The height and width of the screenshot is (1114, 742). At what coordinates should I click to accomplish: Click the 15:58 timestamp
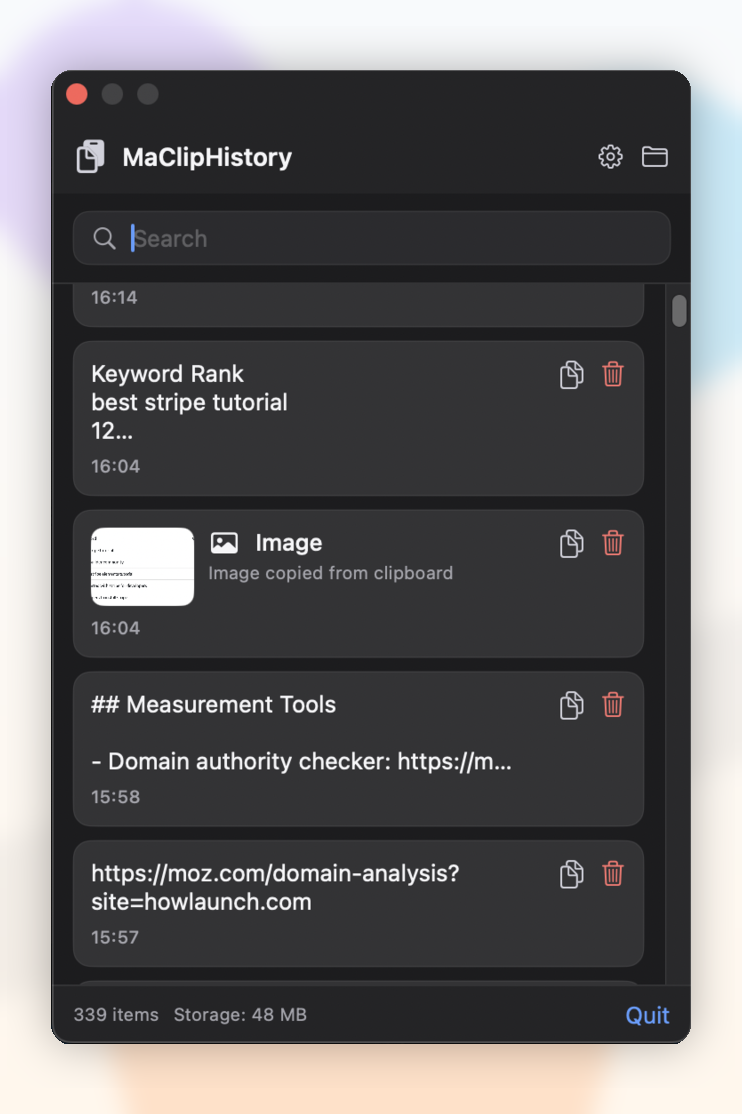(x=115, y=797)
